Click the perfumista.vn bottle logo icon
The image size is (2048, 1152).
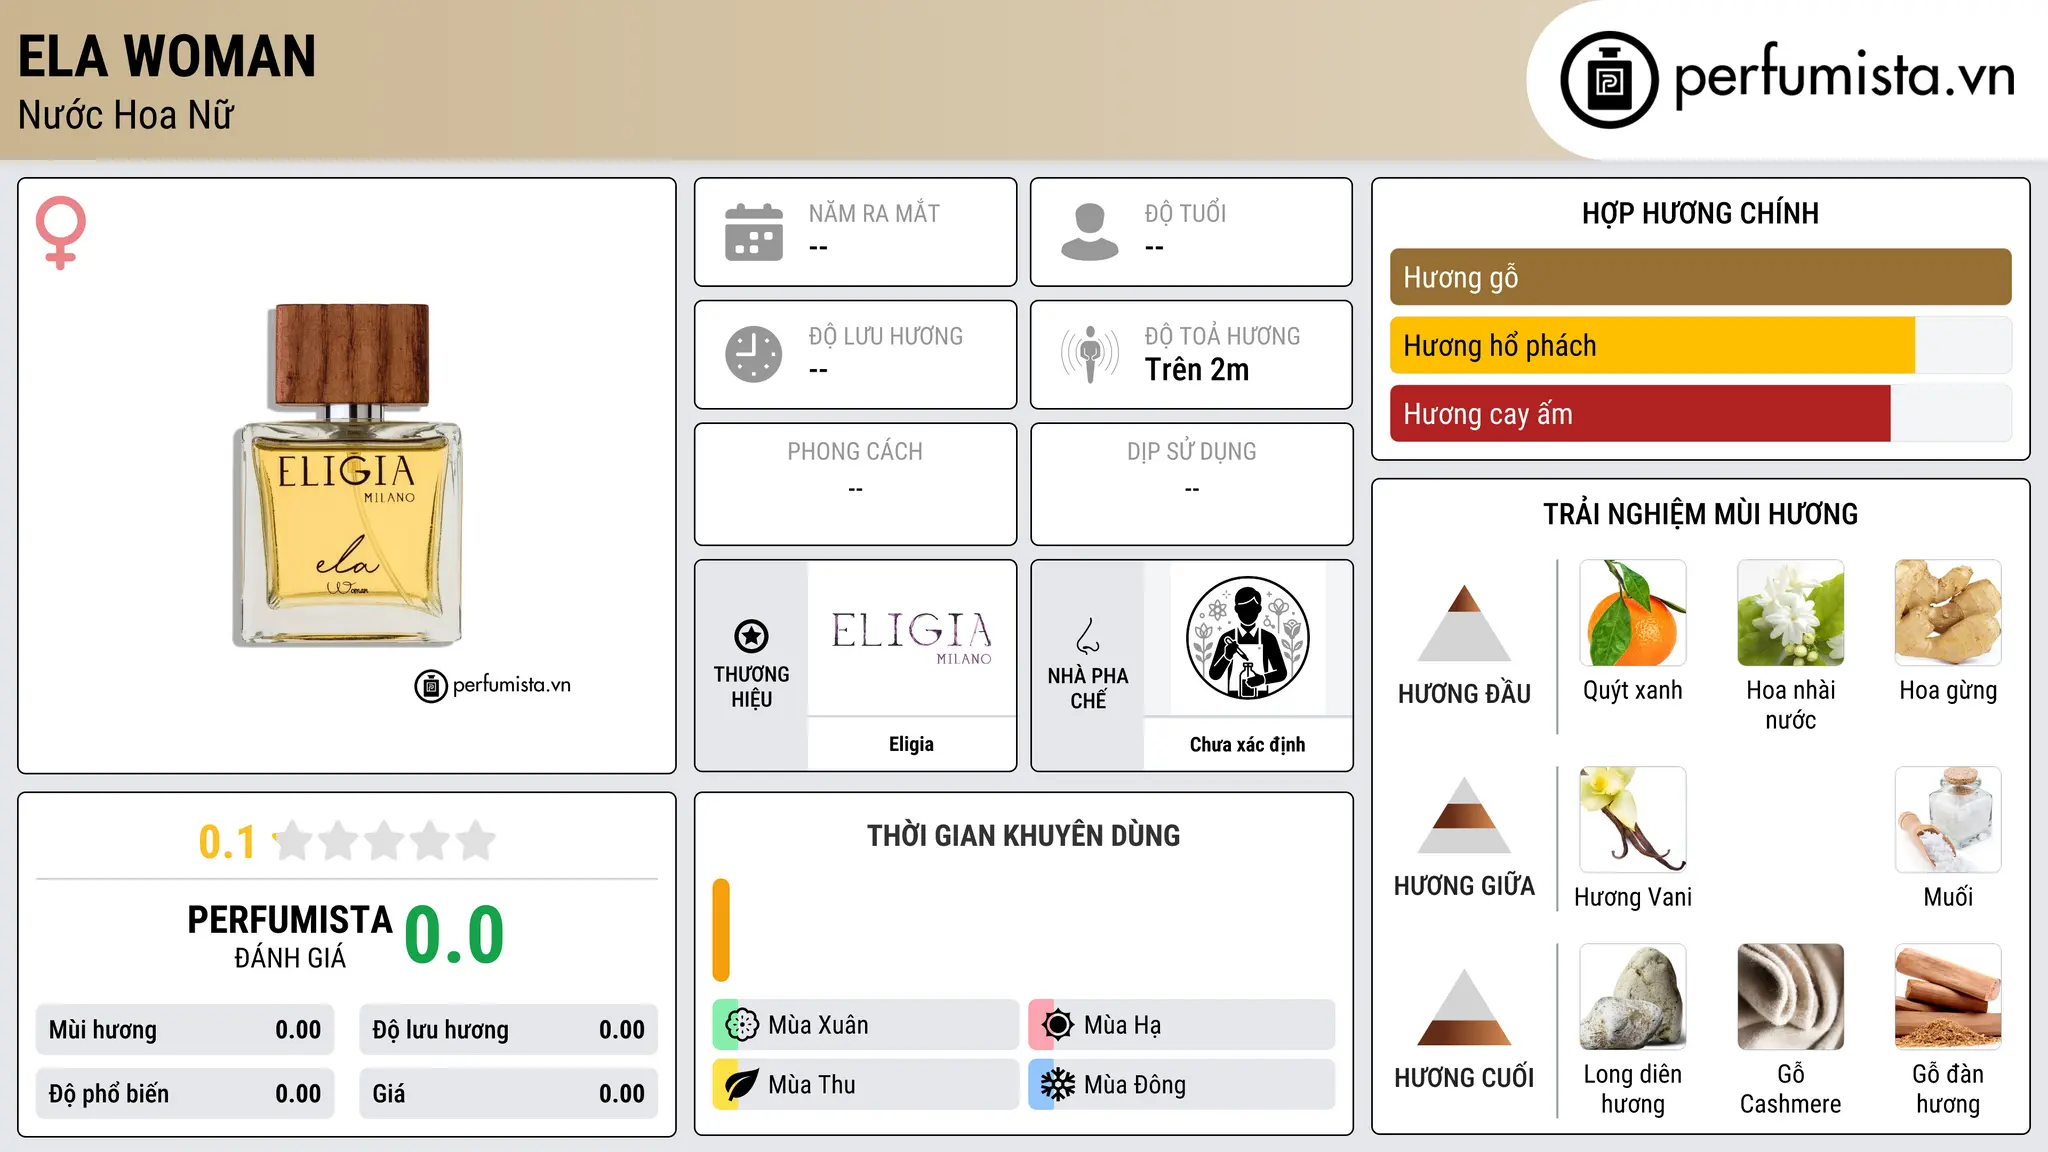click(x=1609, y=80)
